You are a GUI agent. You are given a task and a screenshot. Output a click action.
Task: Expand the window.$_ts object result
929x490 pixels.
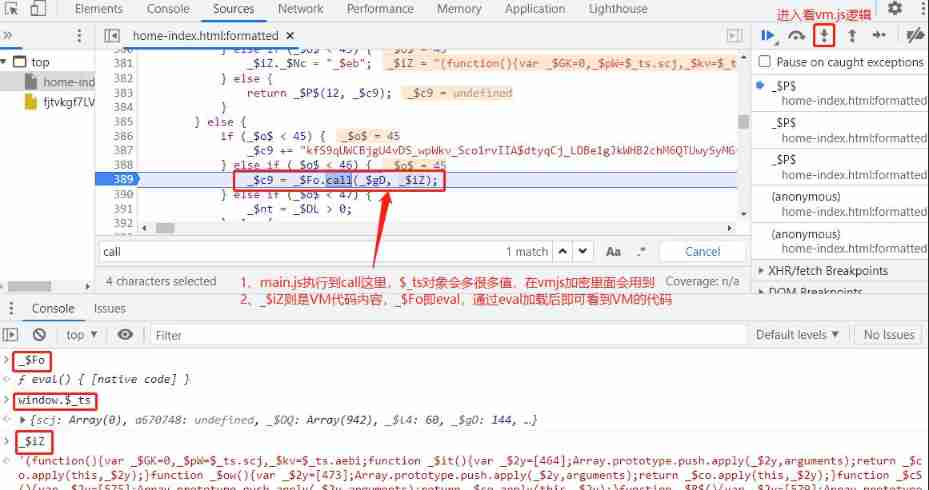click(x=23, y=420)
